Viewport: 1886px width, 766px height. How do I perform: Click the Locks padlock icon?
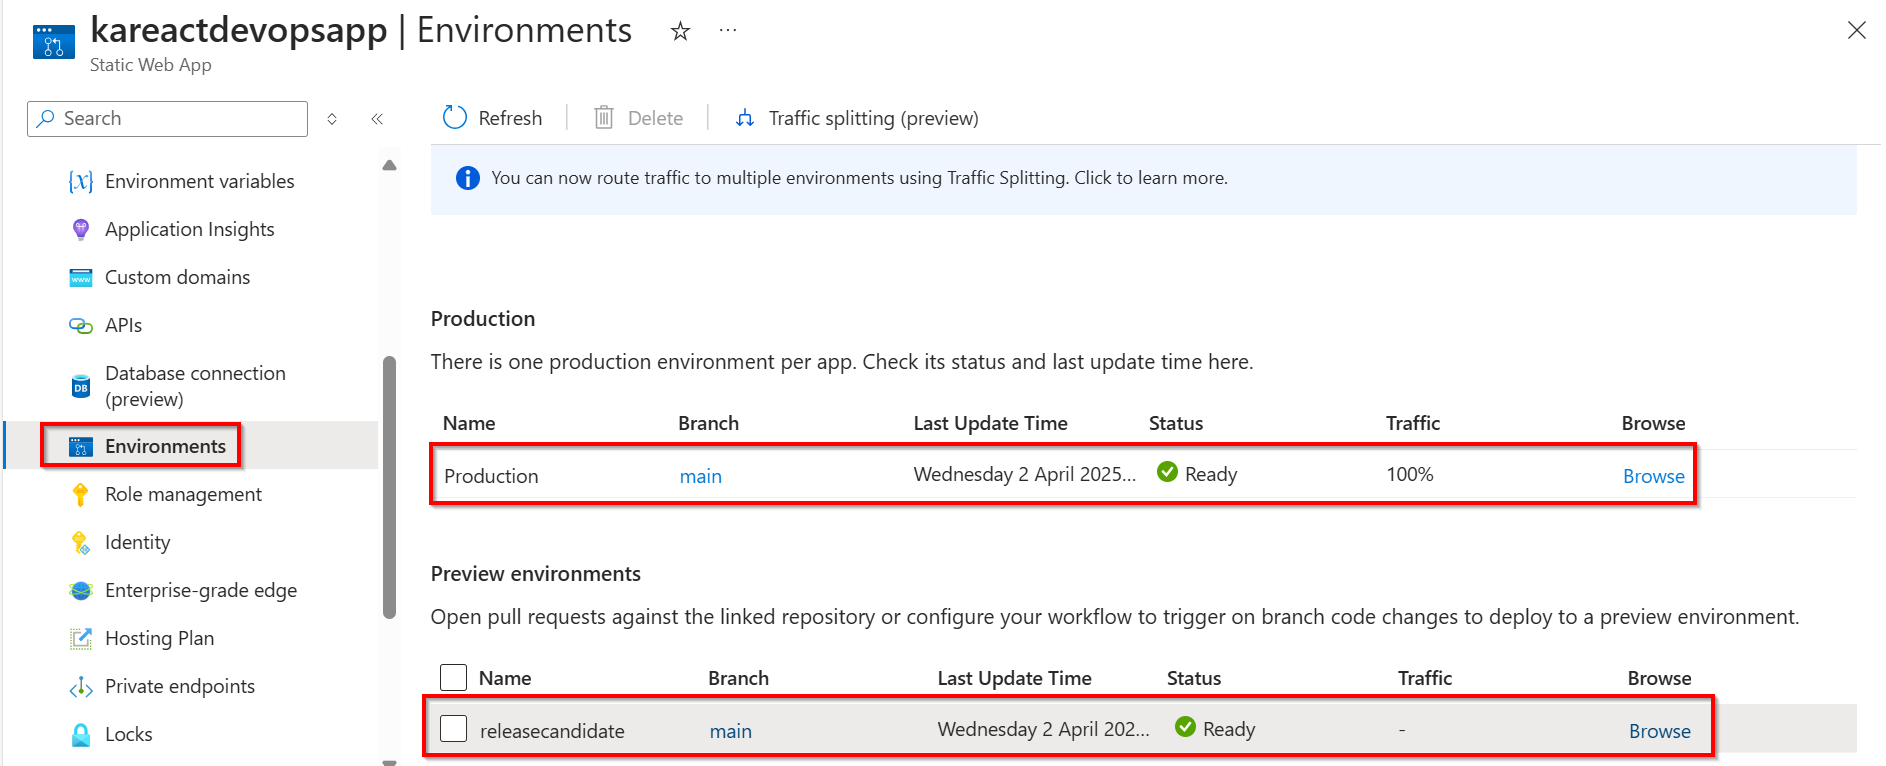coord(81,734)
